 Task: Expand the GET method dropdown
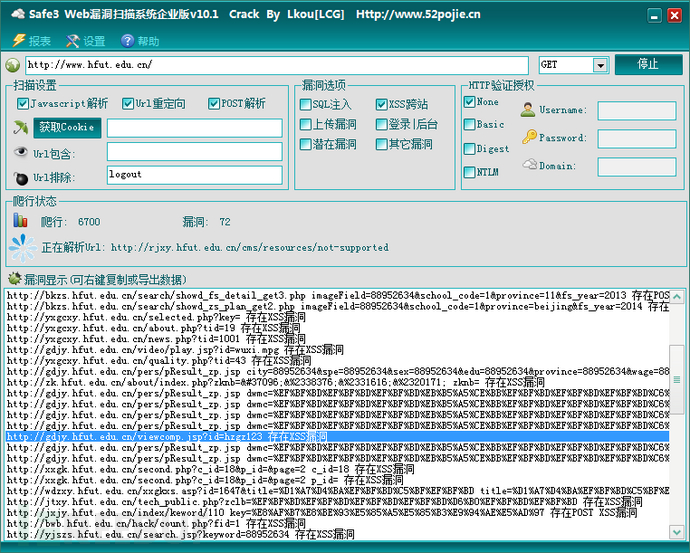[x=600, y=65]
